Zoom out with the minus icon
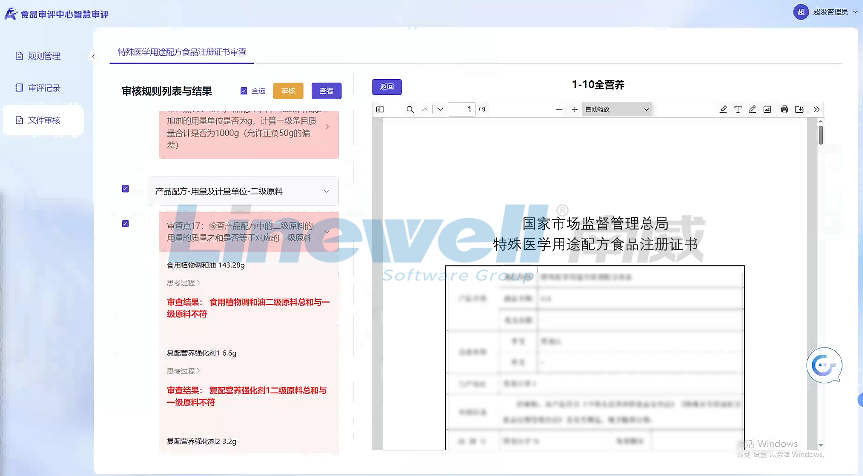 click(558, 109)
